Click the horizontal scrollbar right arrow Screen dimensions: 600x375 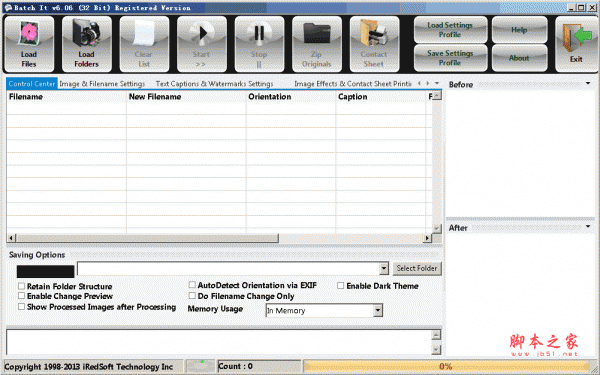[427, 238]
